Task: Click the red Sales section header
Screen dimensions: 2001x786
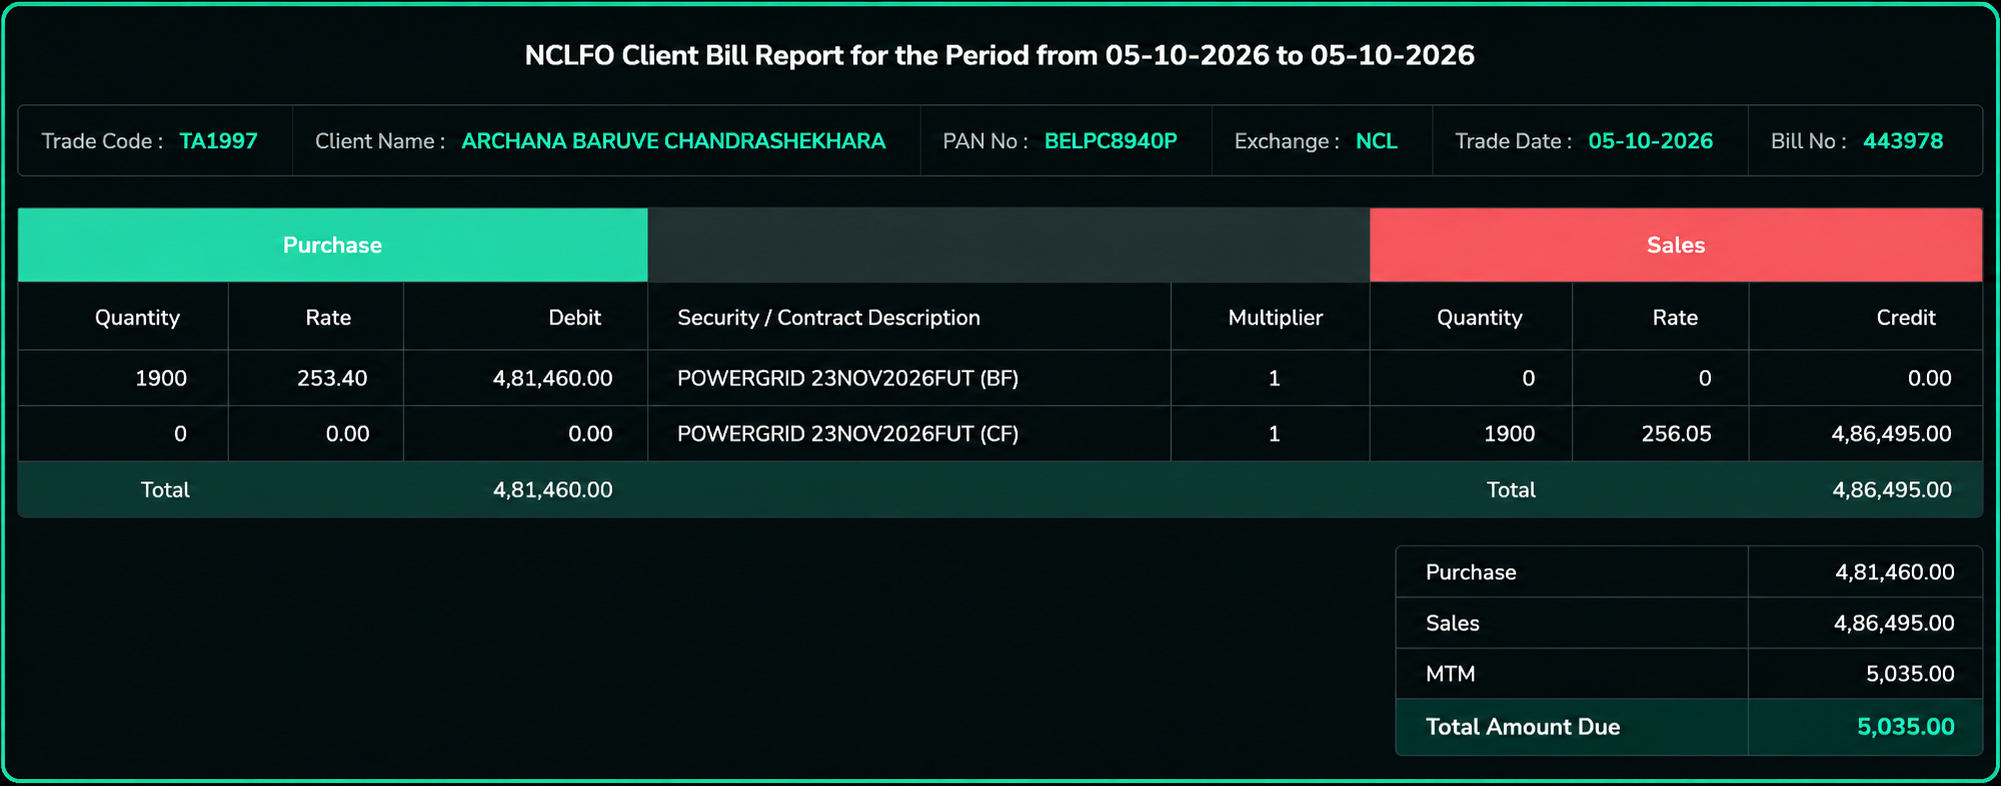Action: tap(1676, 245)
